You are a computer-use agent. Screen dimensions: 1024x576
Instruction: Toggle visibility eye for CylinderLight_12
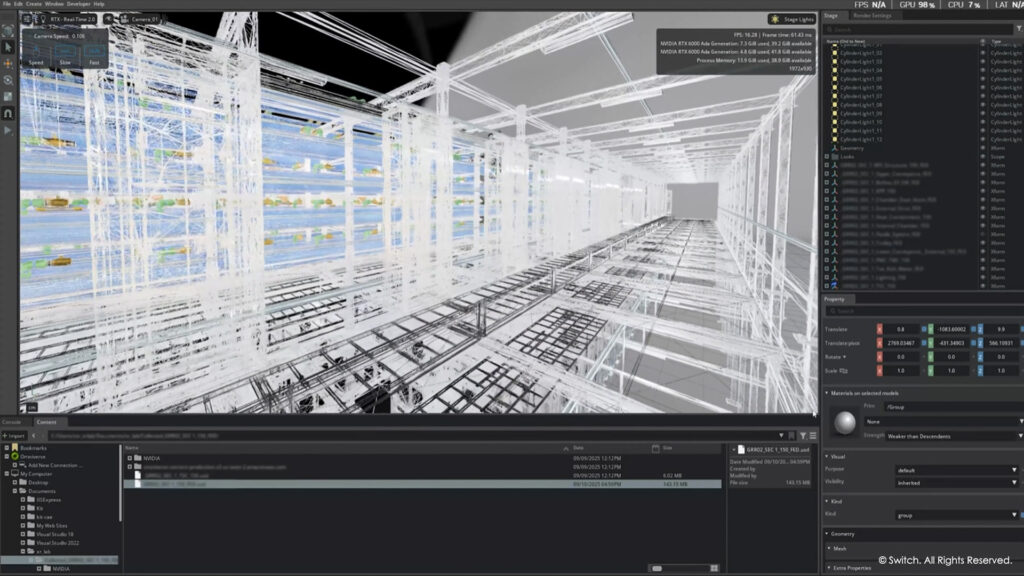982,139
